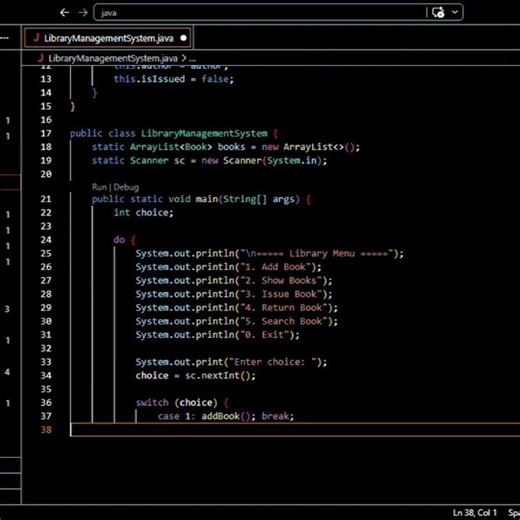Viewport: 520px width, 520px height.
Task: Click line number 21 in the gutter
Action: pos(46,199)
